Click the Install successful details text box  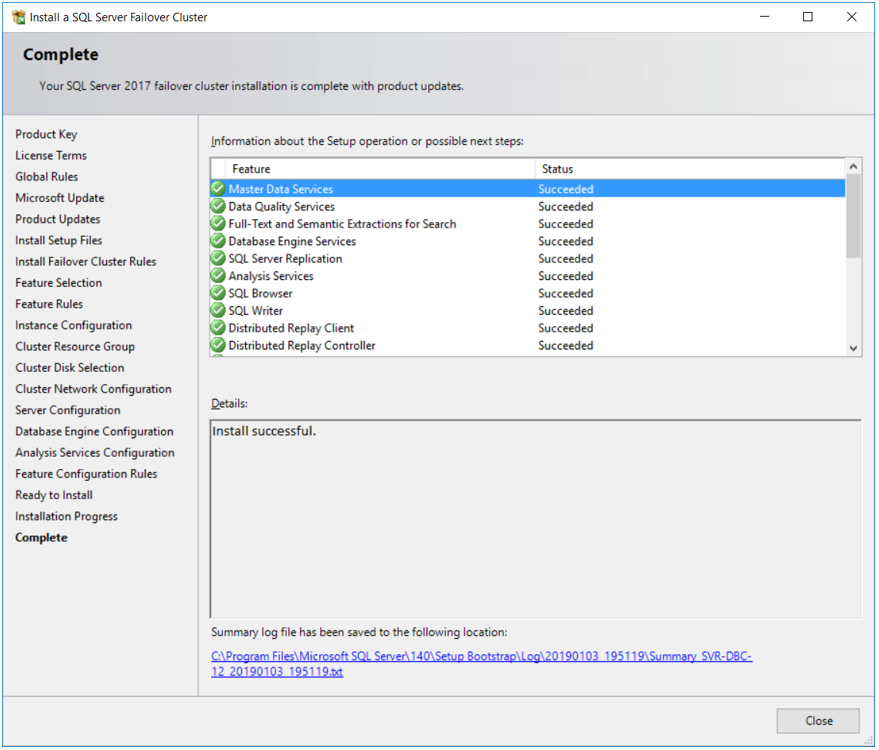(535, 518)
